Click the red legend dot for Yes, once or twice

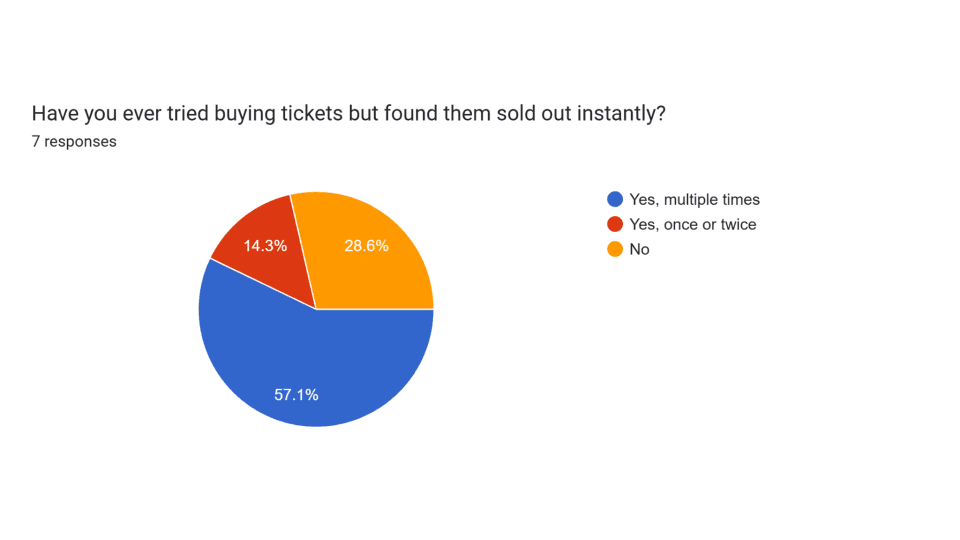615,224
